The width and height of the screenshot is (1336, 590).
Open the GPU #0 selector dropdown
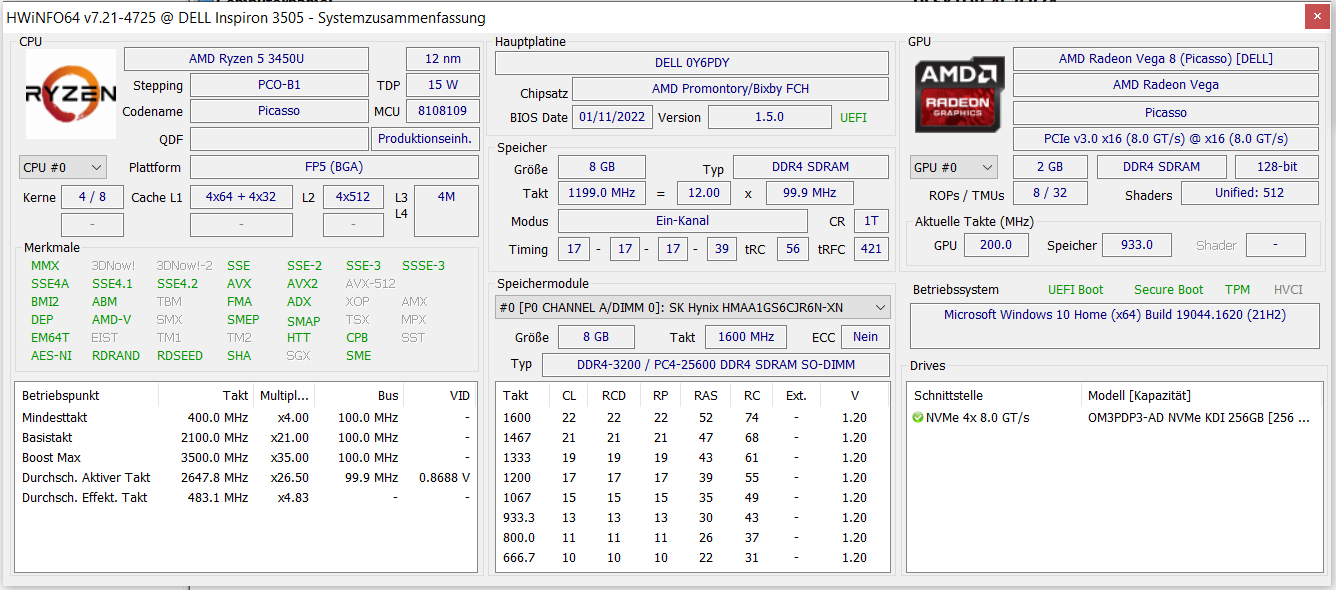pos(953,167)
